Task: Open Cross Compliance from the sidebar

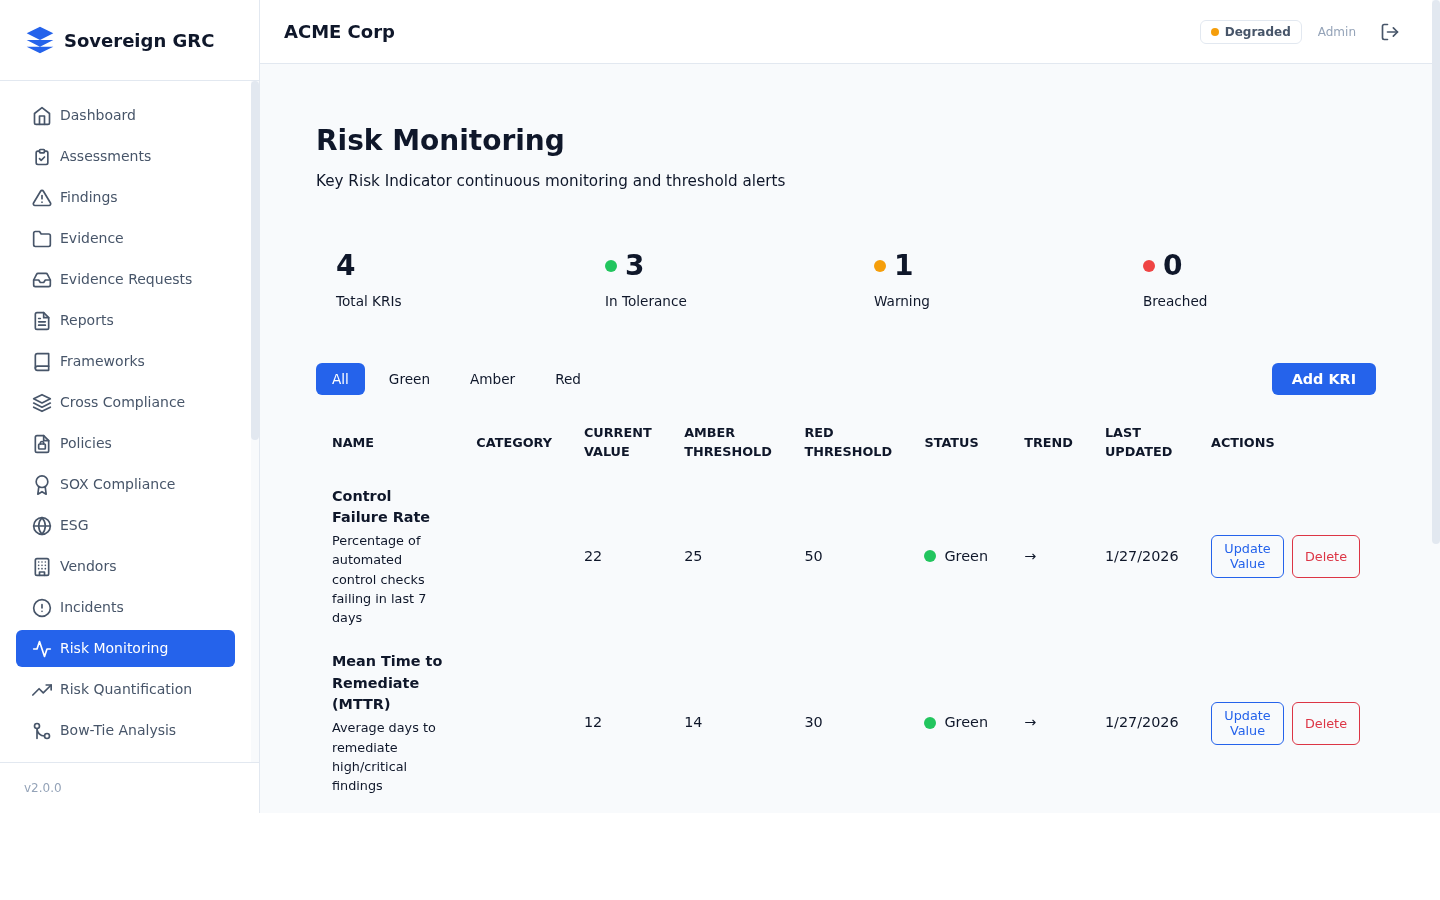Action: click(122, 402)
